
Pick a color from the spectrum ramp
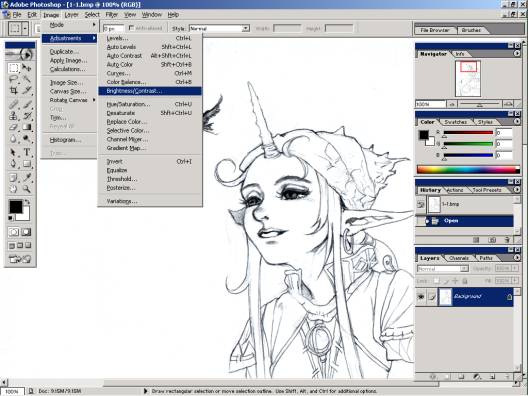[468, 169]
